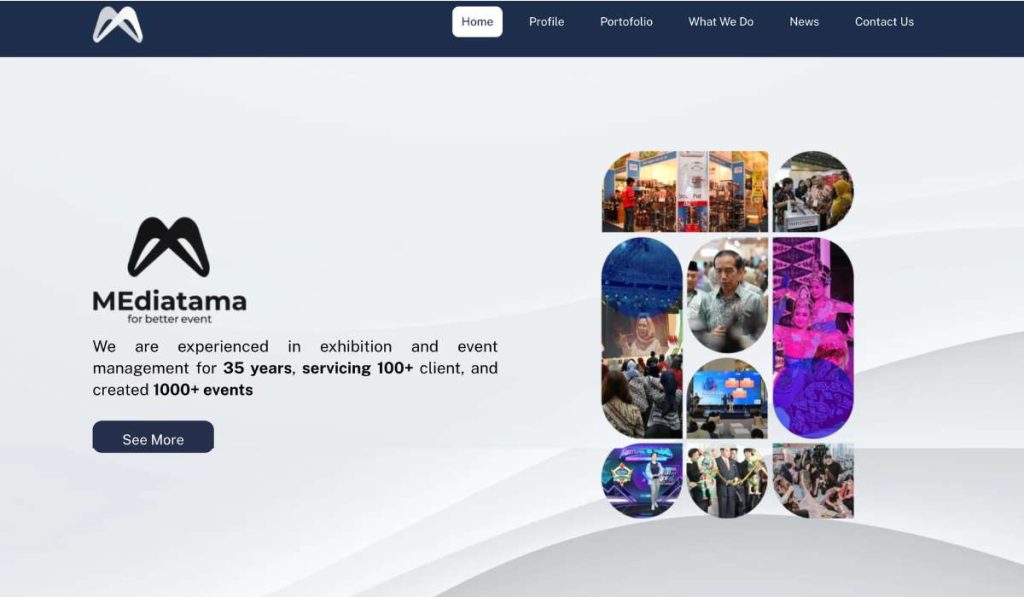The image size is (1024, 597).
Task: Open the Contact Us page
Action: 883,22
